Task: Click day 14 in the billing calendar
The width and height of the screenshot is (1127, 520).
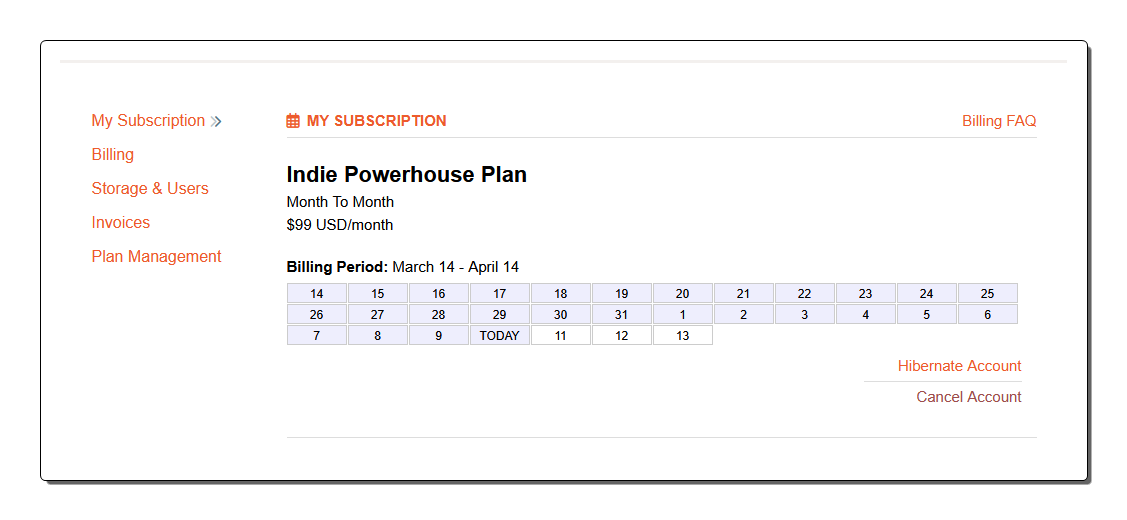Action: click(317, 294)
